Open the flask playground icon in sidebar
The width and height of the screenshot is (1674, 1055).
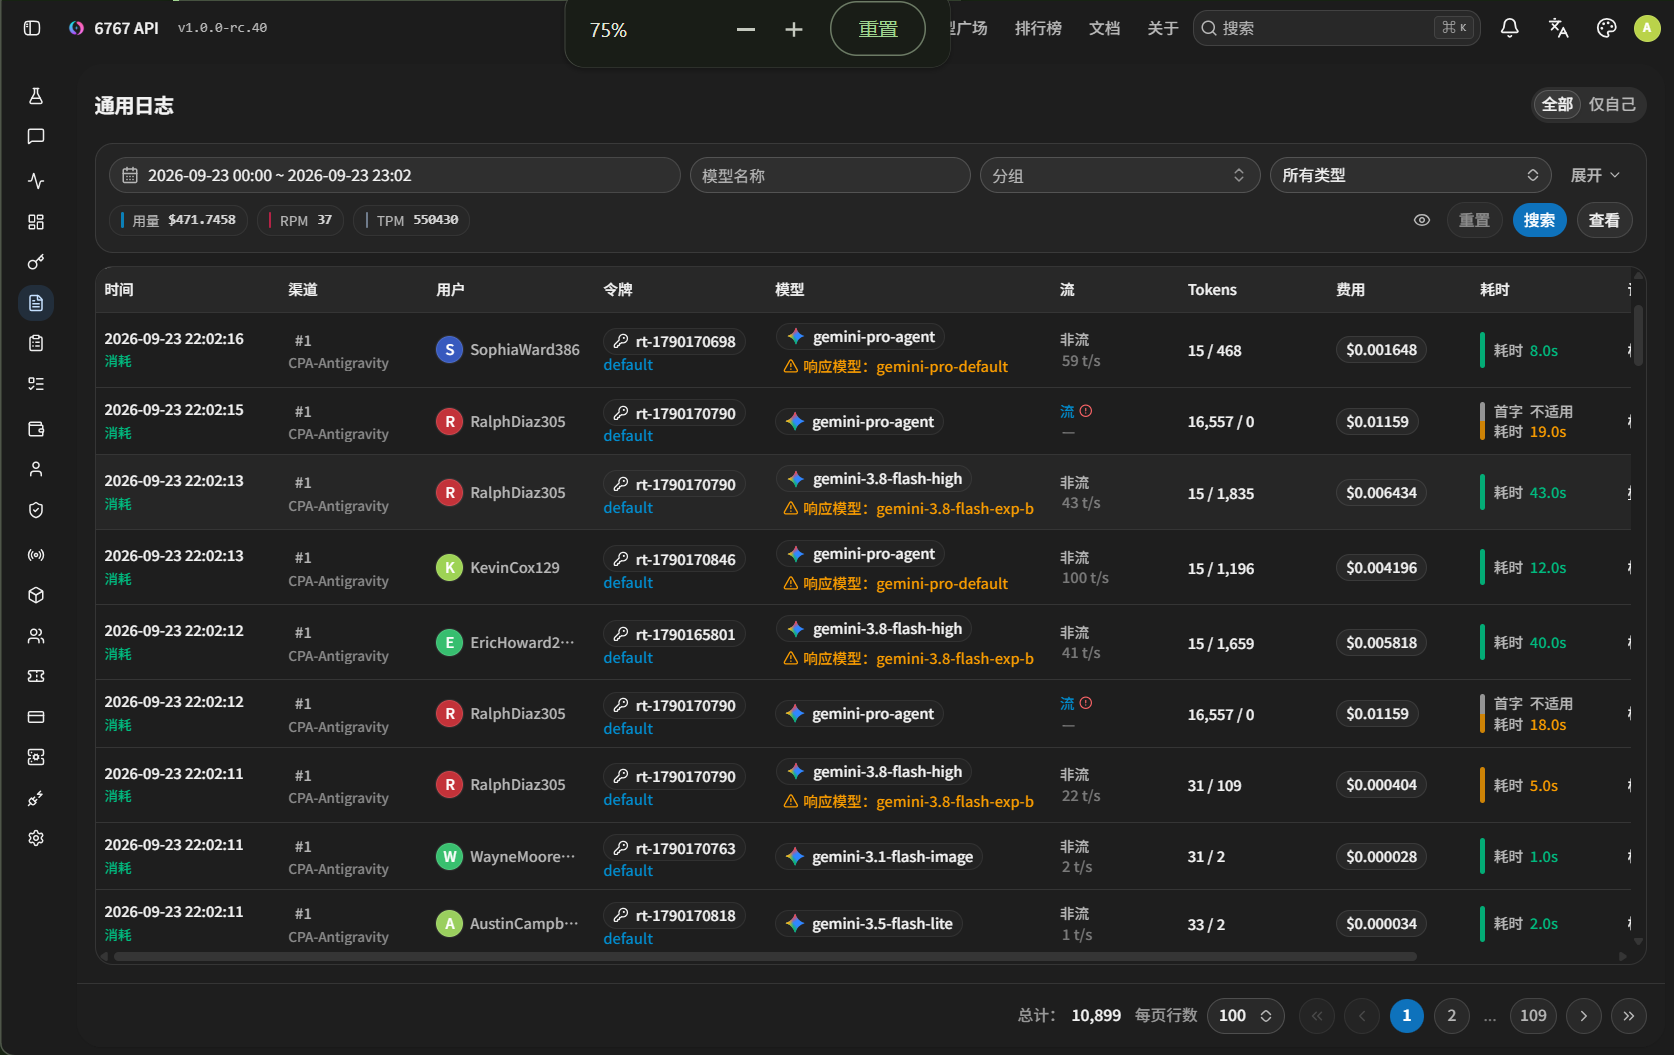tap(36, 96)
